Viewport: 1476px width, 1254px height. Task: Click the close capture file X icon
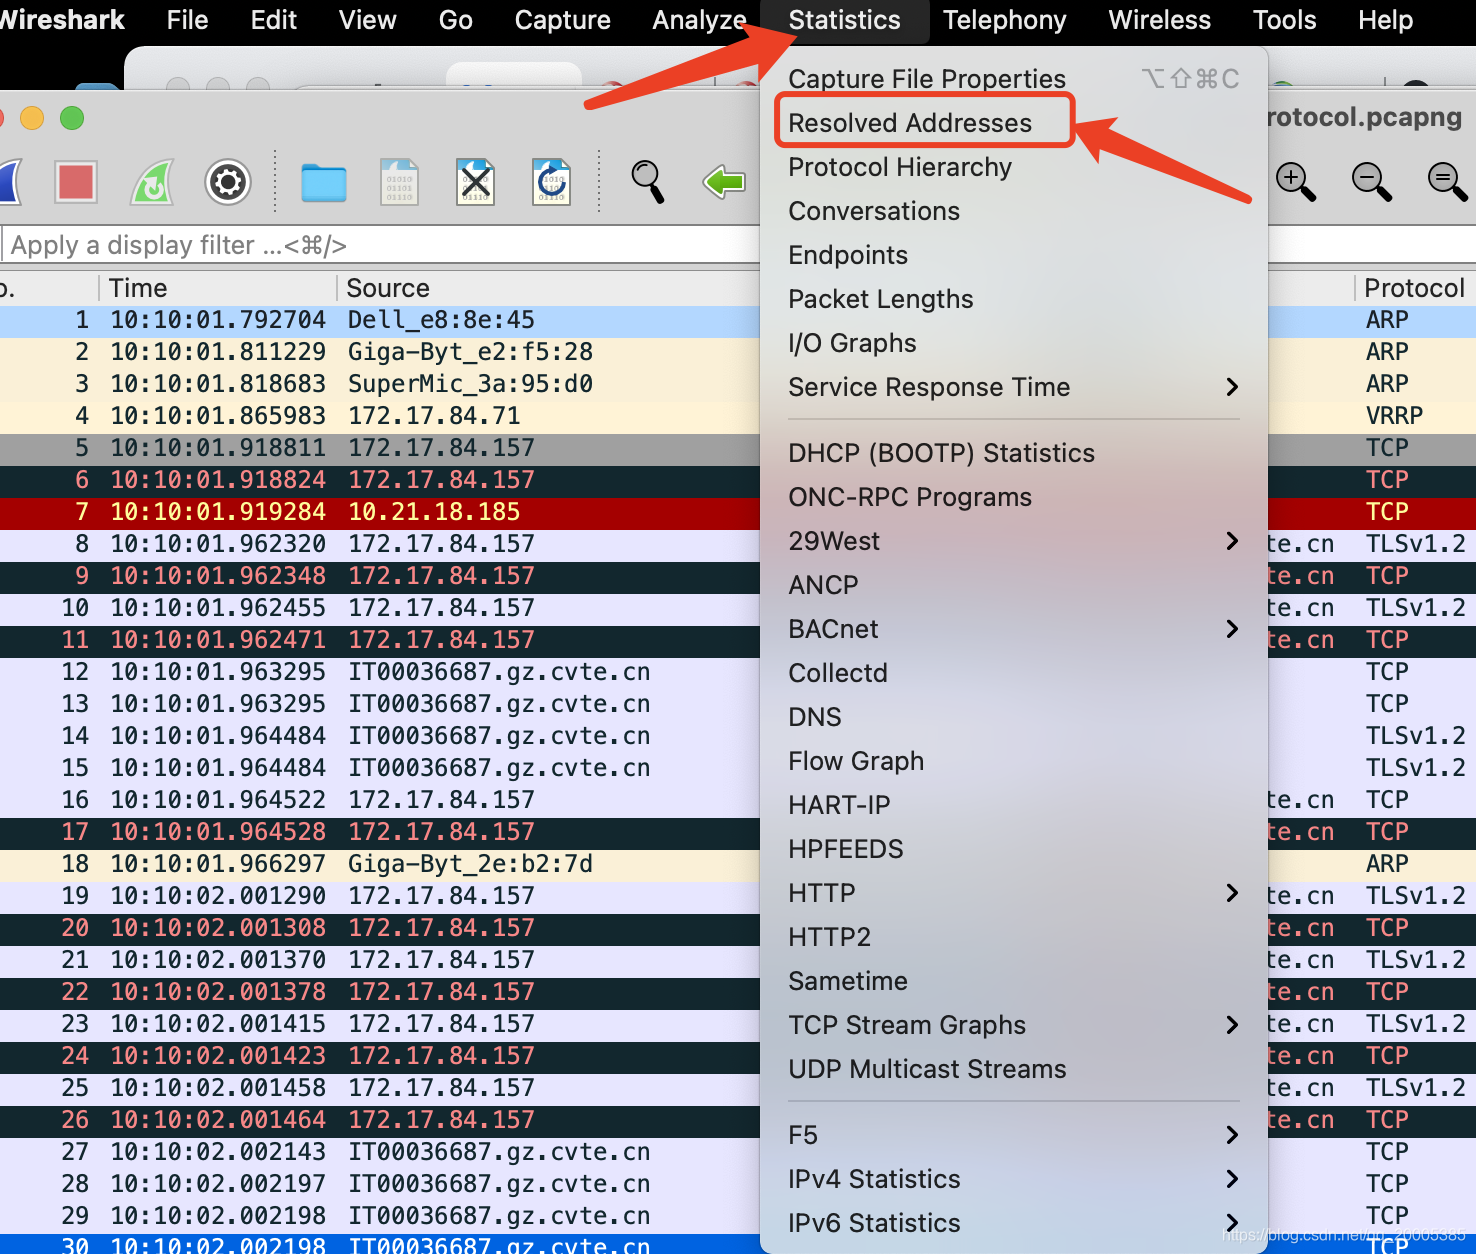point(476,182)
